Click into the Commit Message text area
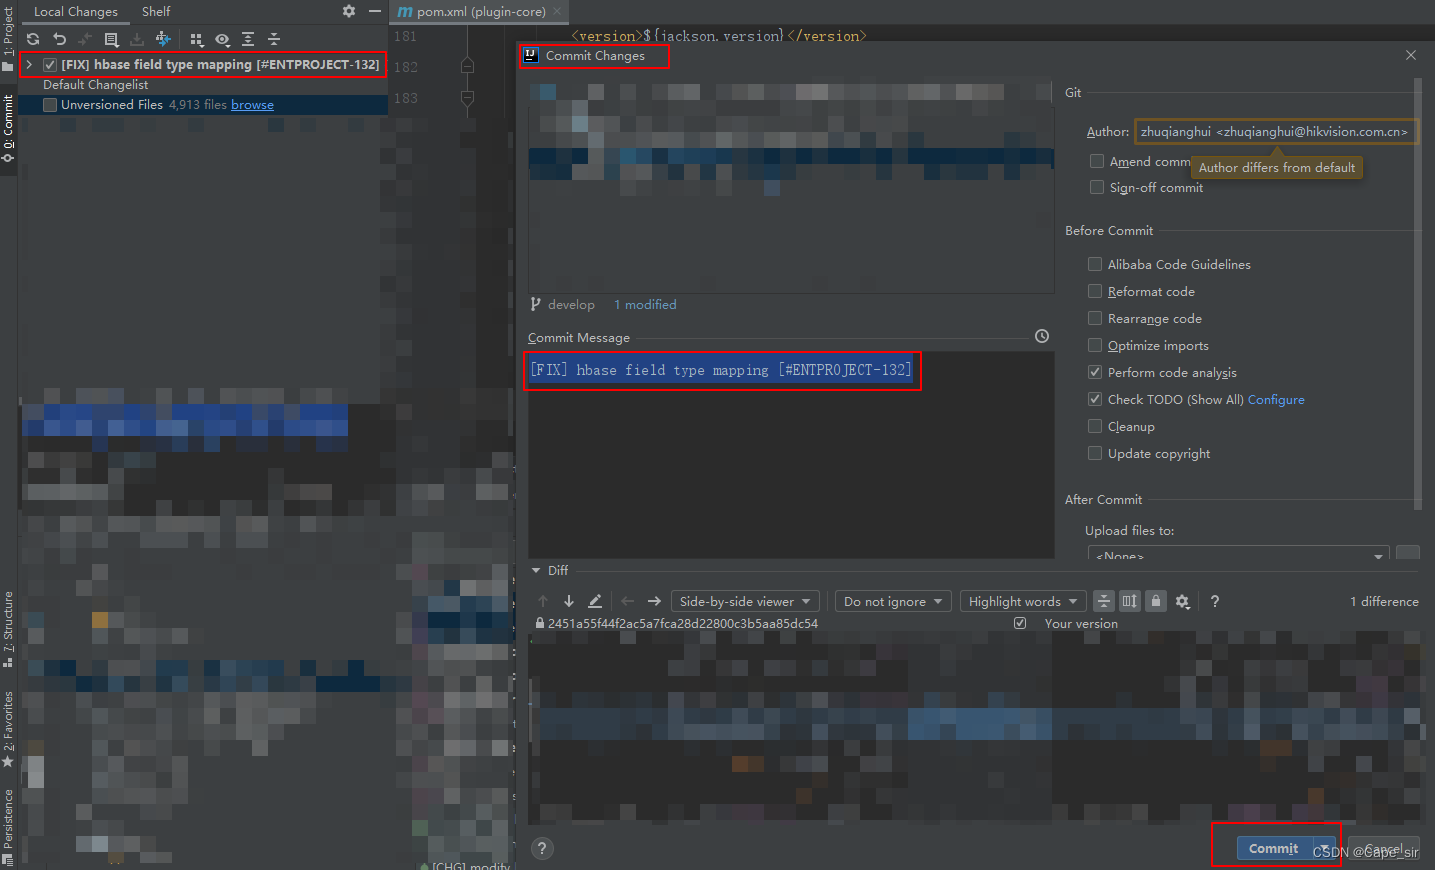 pos(791,455)
